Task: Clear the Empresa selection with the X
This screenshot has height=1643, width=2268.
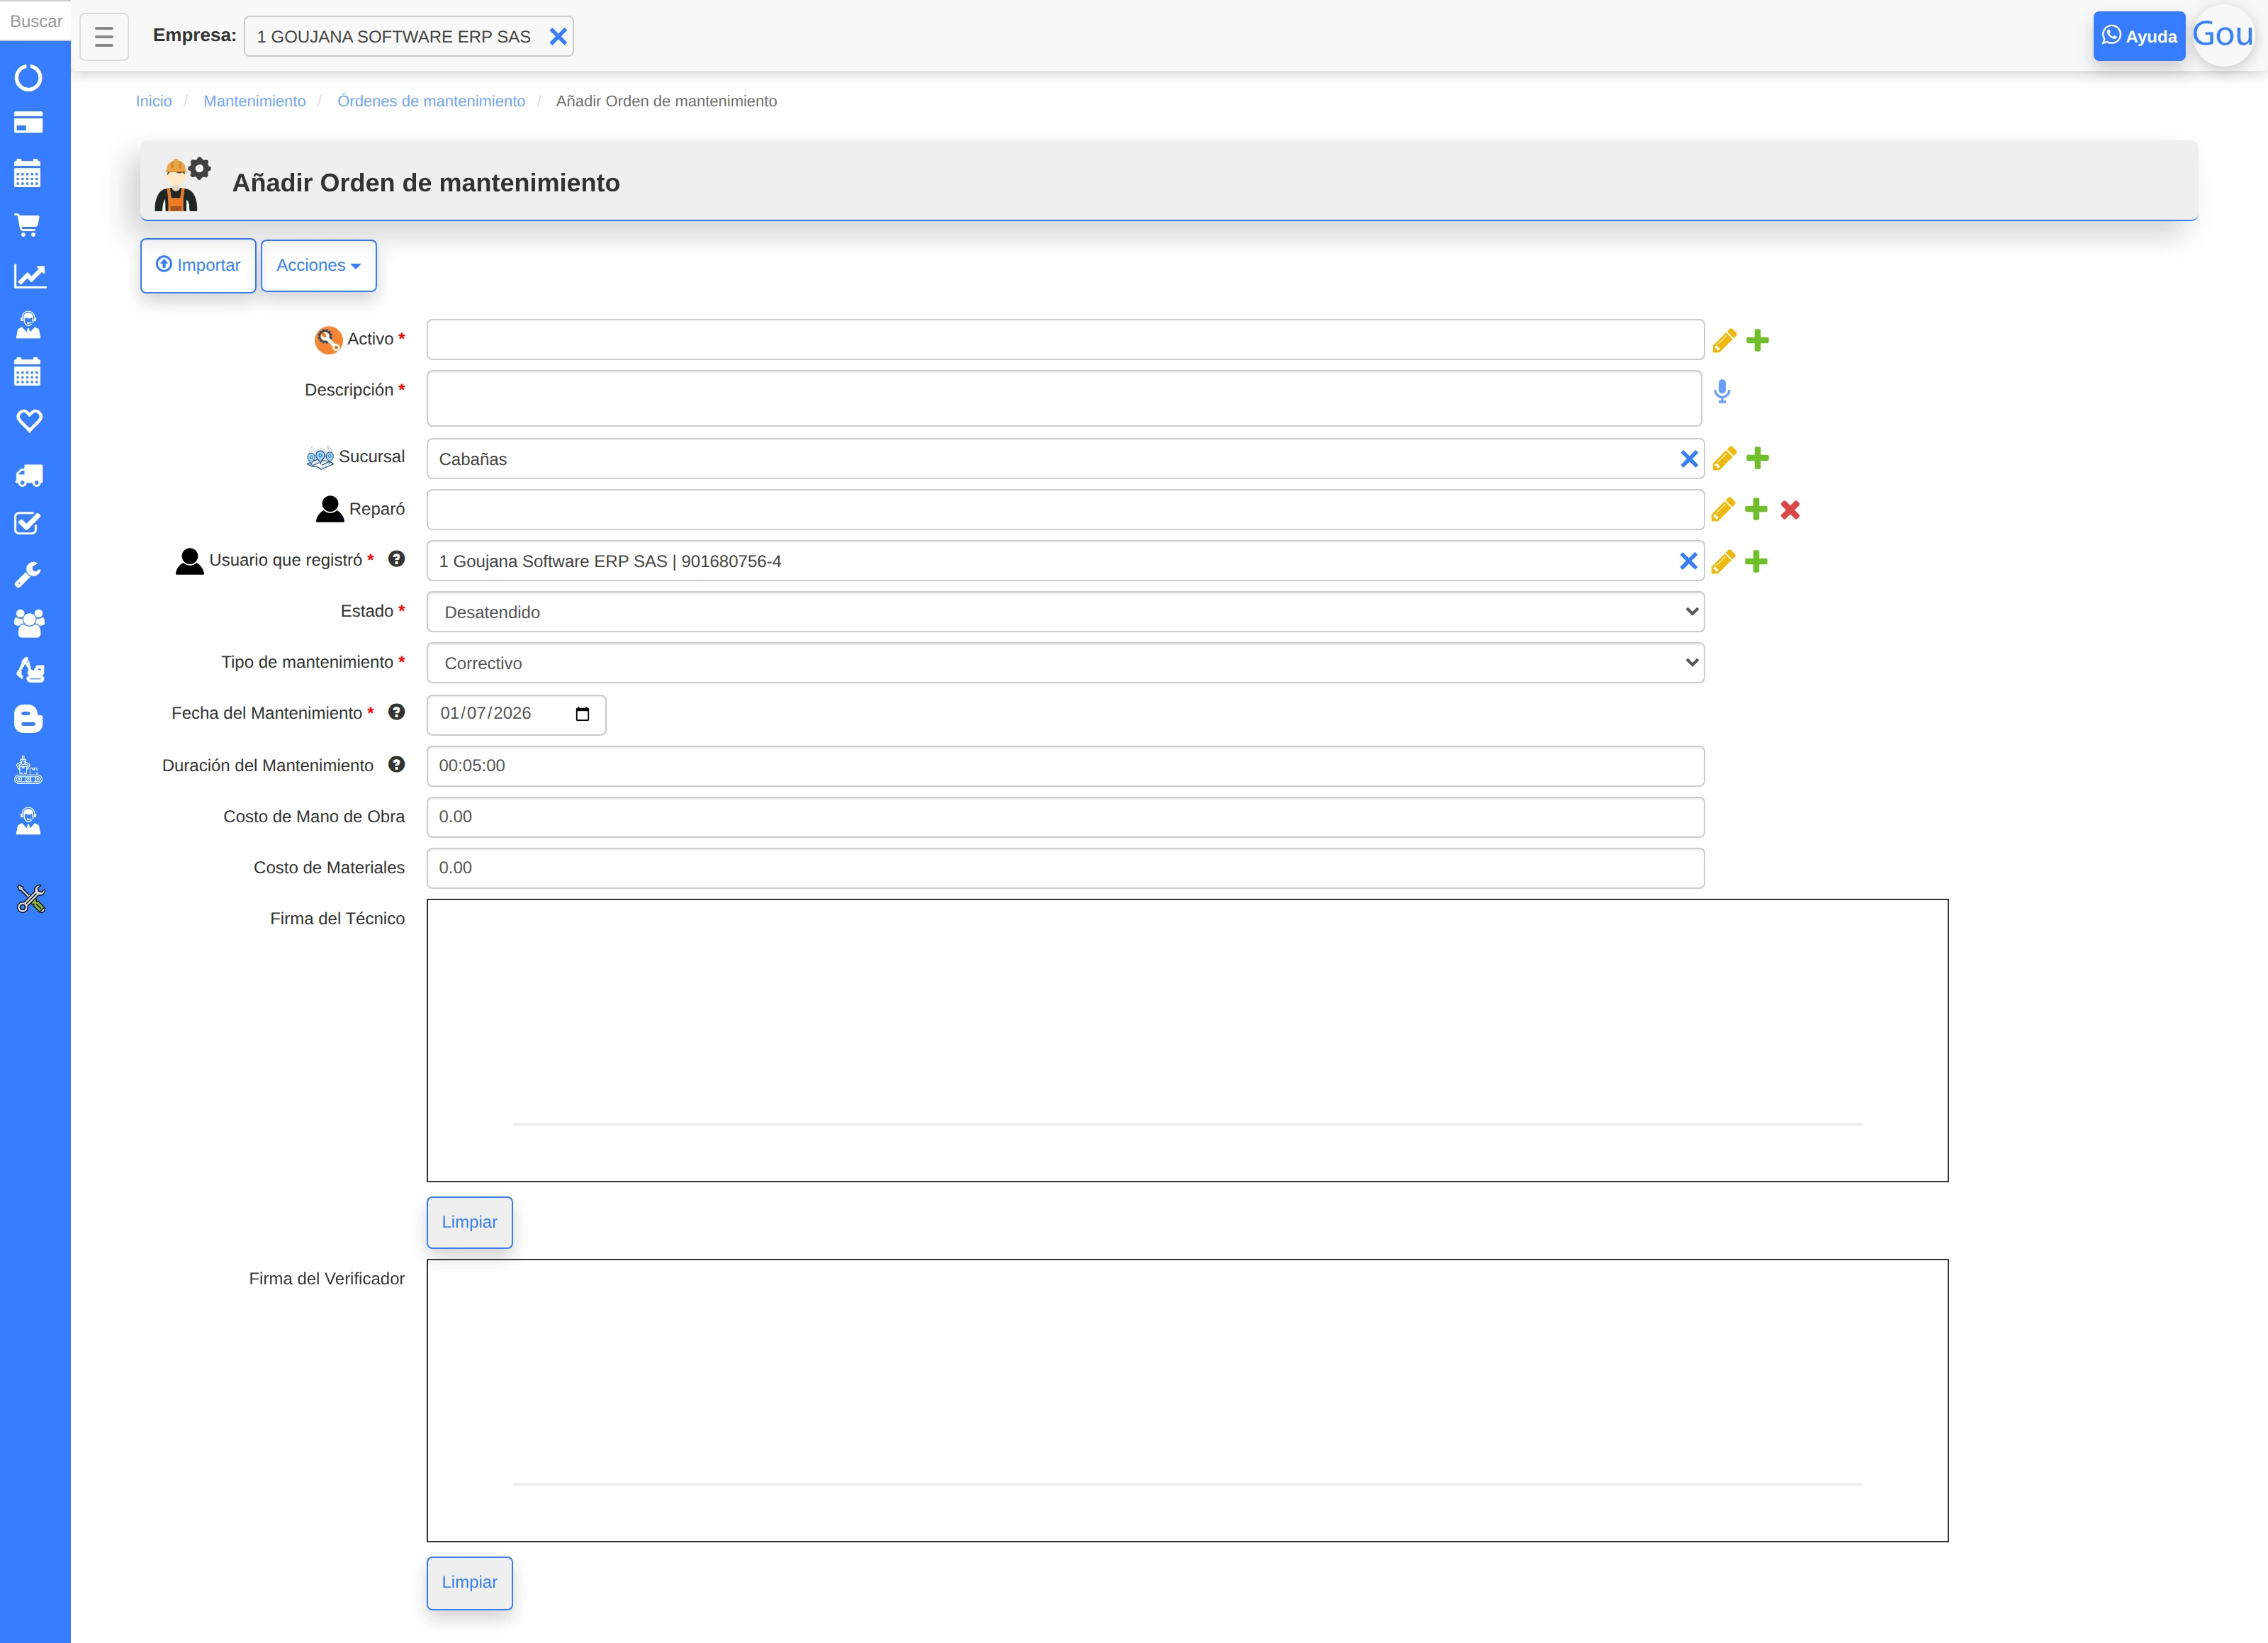Action: coord(558,37)
